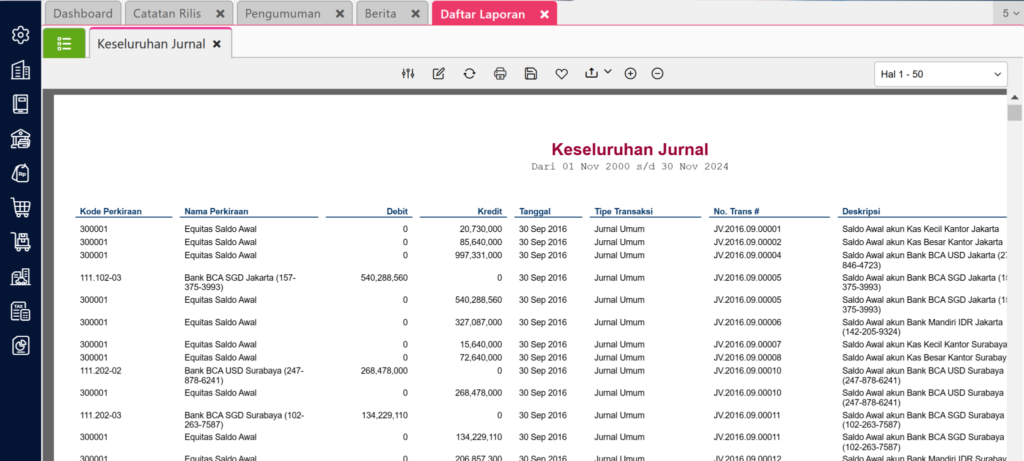
Task: Click transaction number JV.2016.09.00004
Action: (747, 255)
